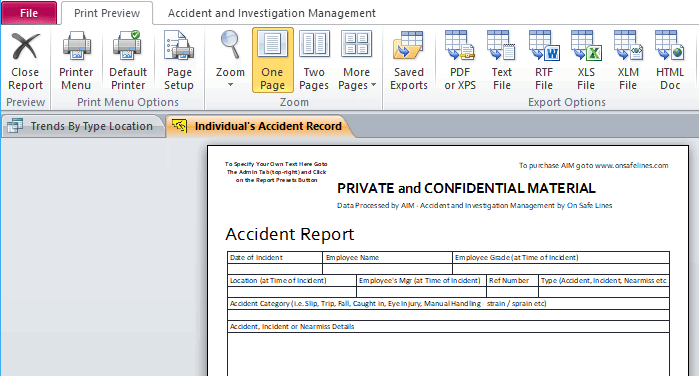Image resolution: width=699 pixels, height=376 pixels.
Task: Export report to XLS File
Action: tap(586, 61)
